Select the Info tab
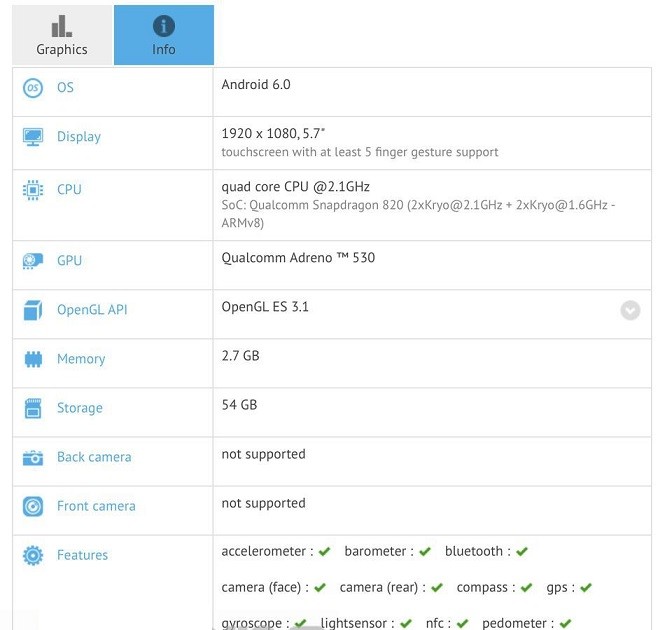The height and width of the screenshot is (630, 661). (x=163, y=35)
